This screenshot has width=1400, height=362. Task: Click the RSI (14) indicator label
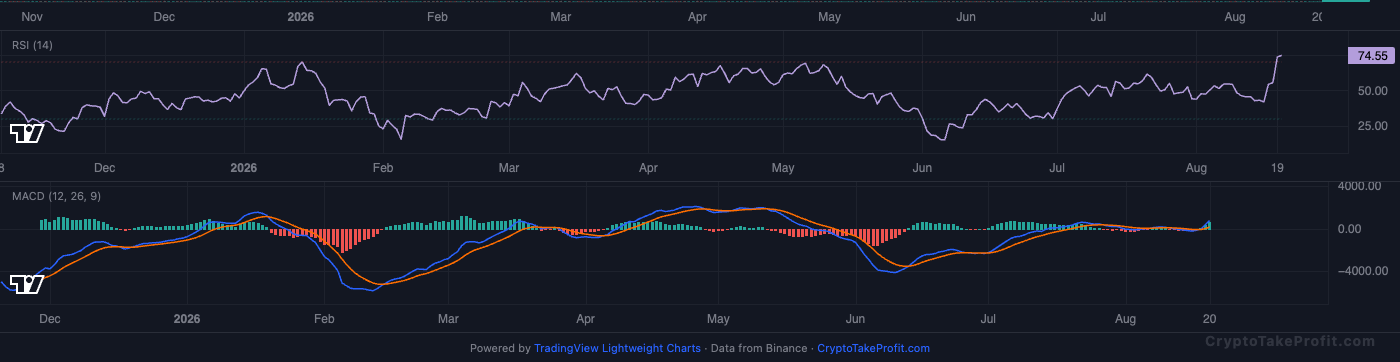(x=33, y=46)
